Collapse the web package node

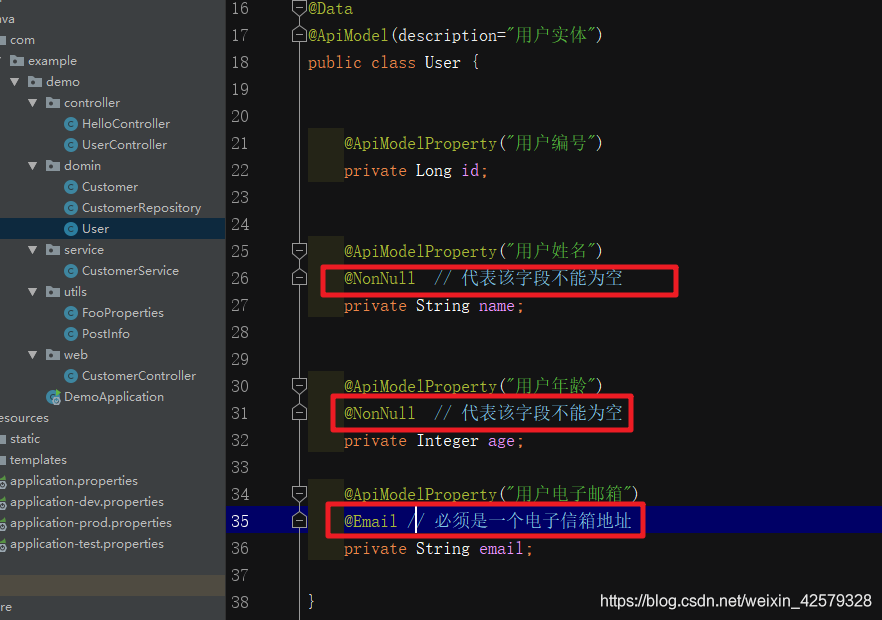tap(33, 355)
